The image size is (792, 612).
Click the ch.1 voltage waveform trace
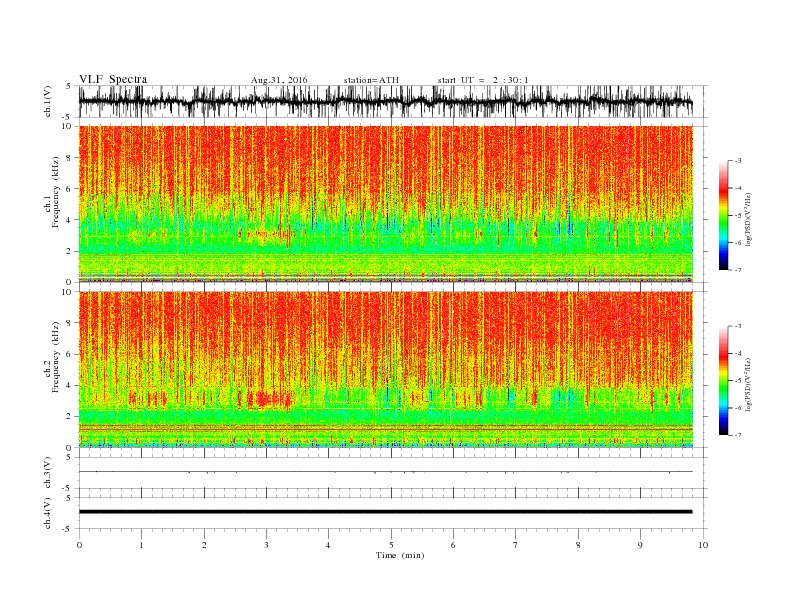[385, 101]
